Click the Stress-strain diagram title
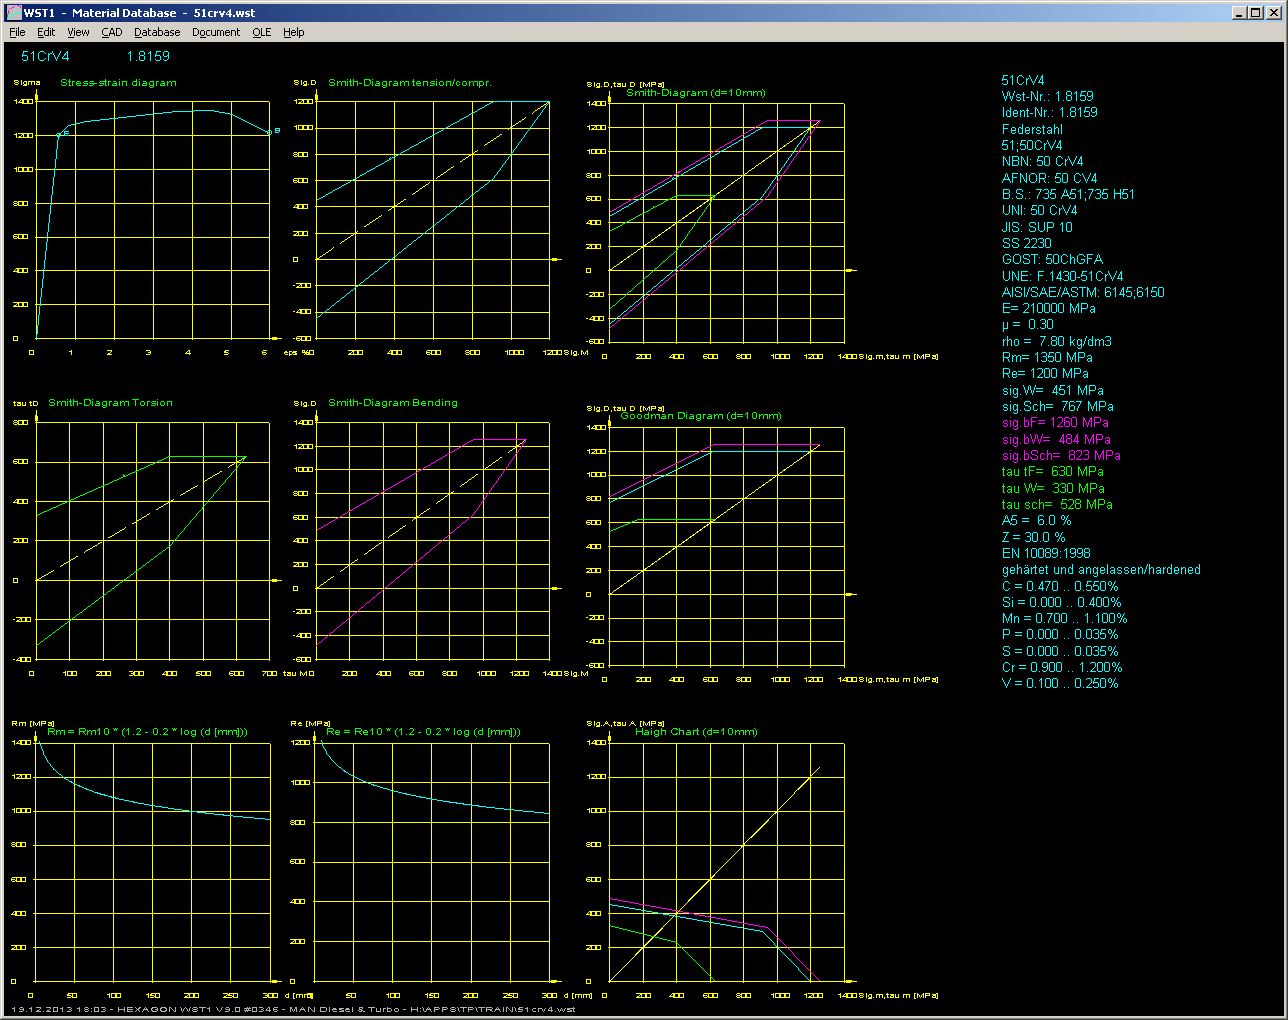Image resolution: width=1288 pixels, height=1020 pixels. point(118,83)
